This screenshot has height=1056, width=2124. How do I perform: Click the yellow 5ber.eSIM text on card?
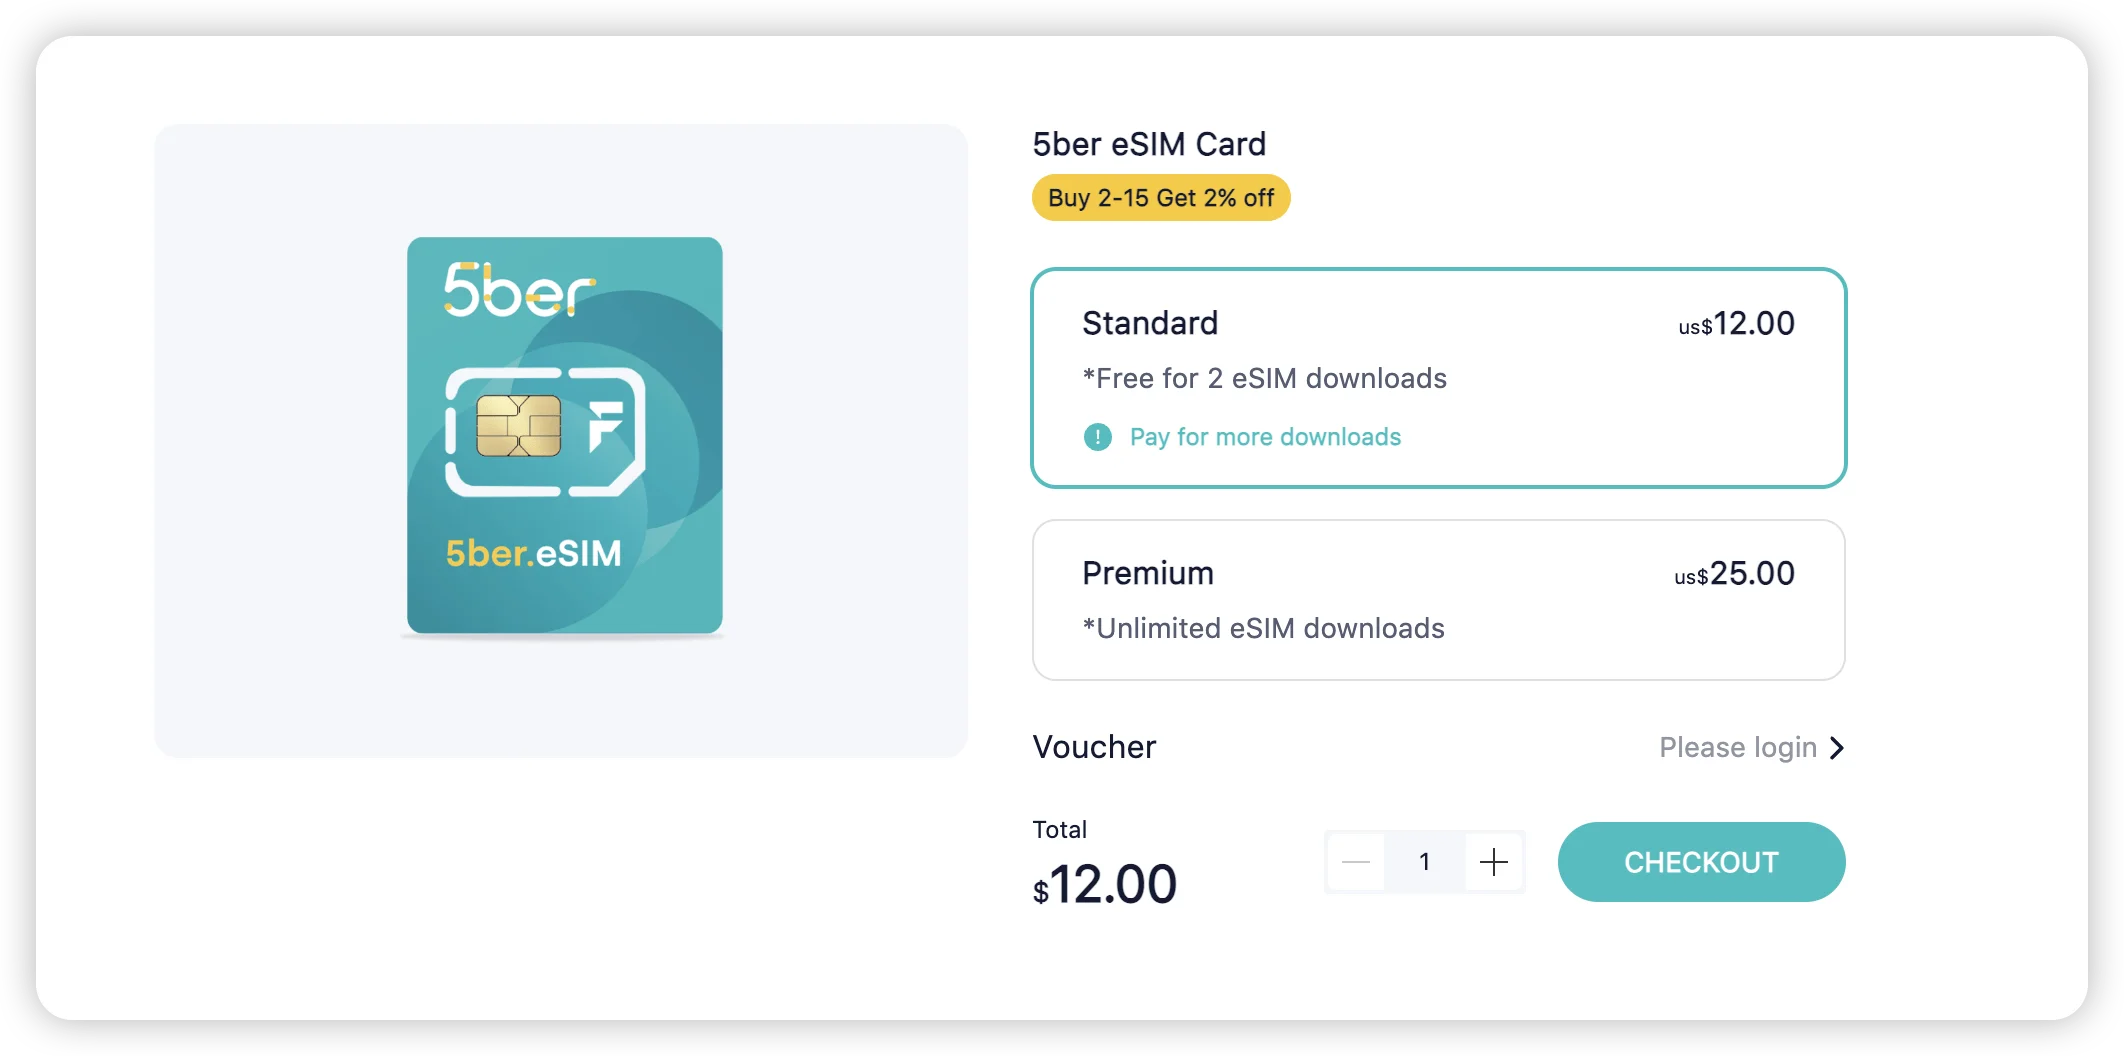tap(533, 553)
